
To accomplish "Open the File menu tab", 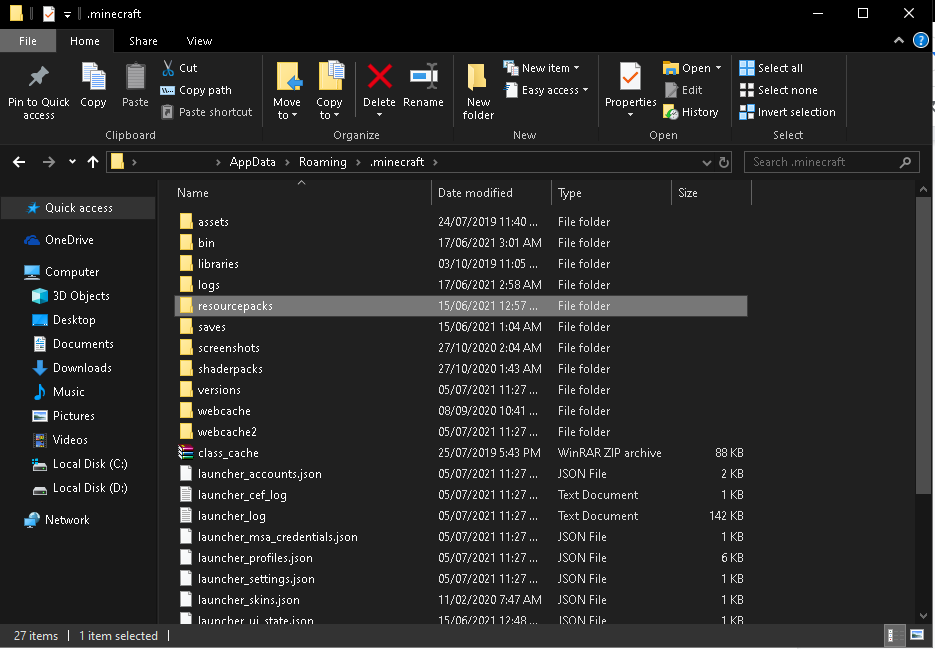I will click(x=28, y=41).
